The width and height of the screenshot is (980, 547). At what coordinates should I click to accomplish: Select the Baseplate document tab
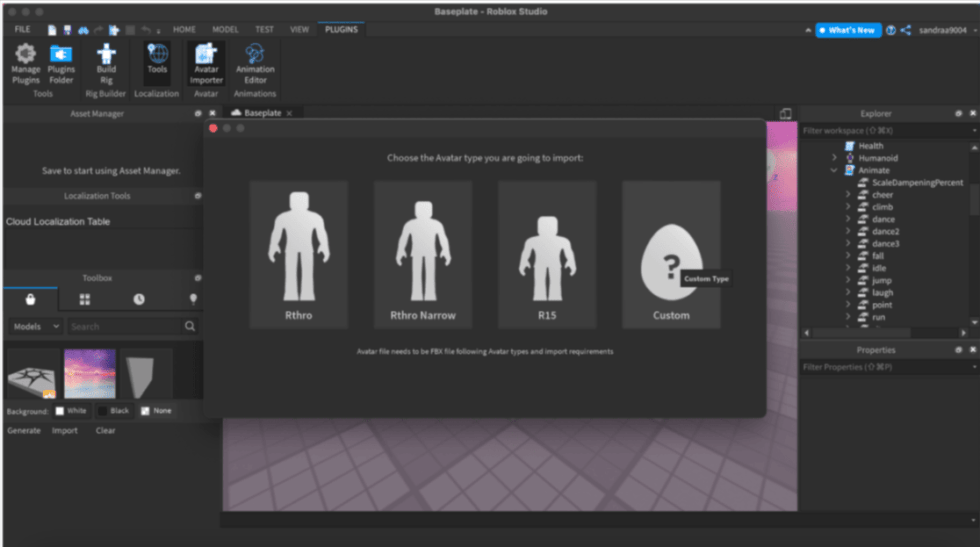click(262, 113)
